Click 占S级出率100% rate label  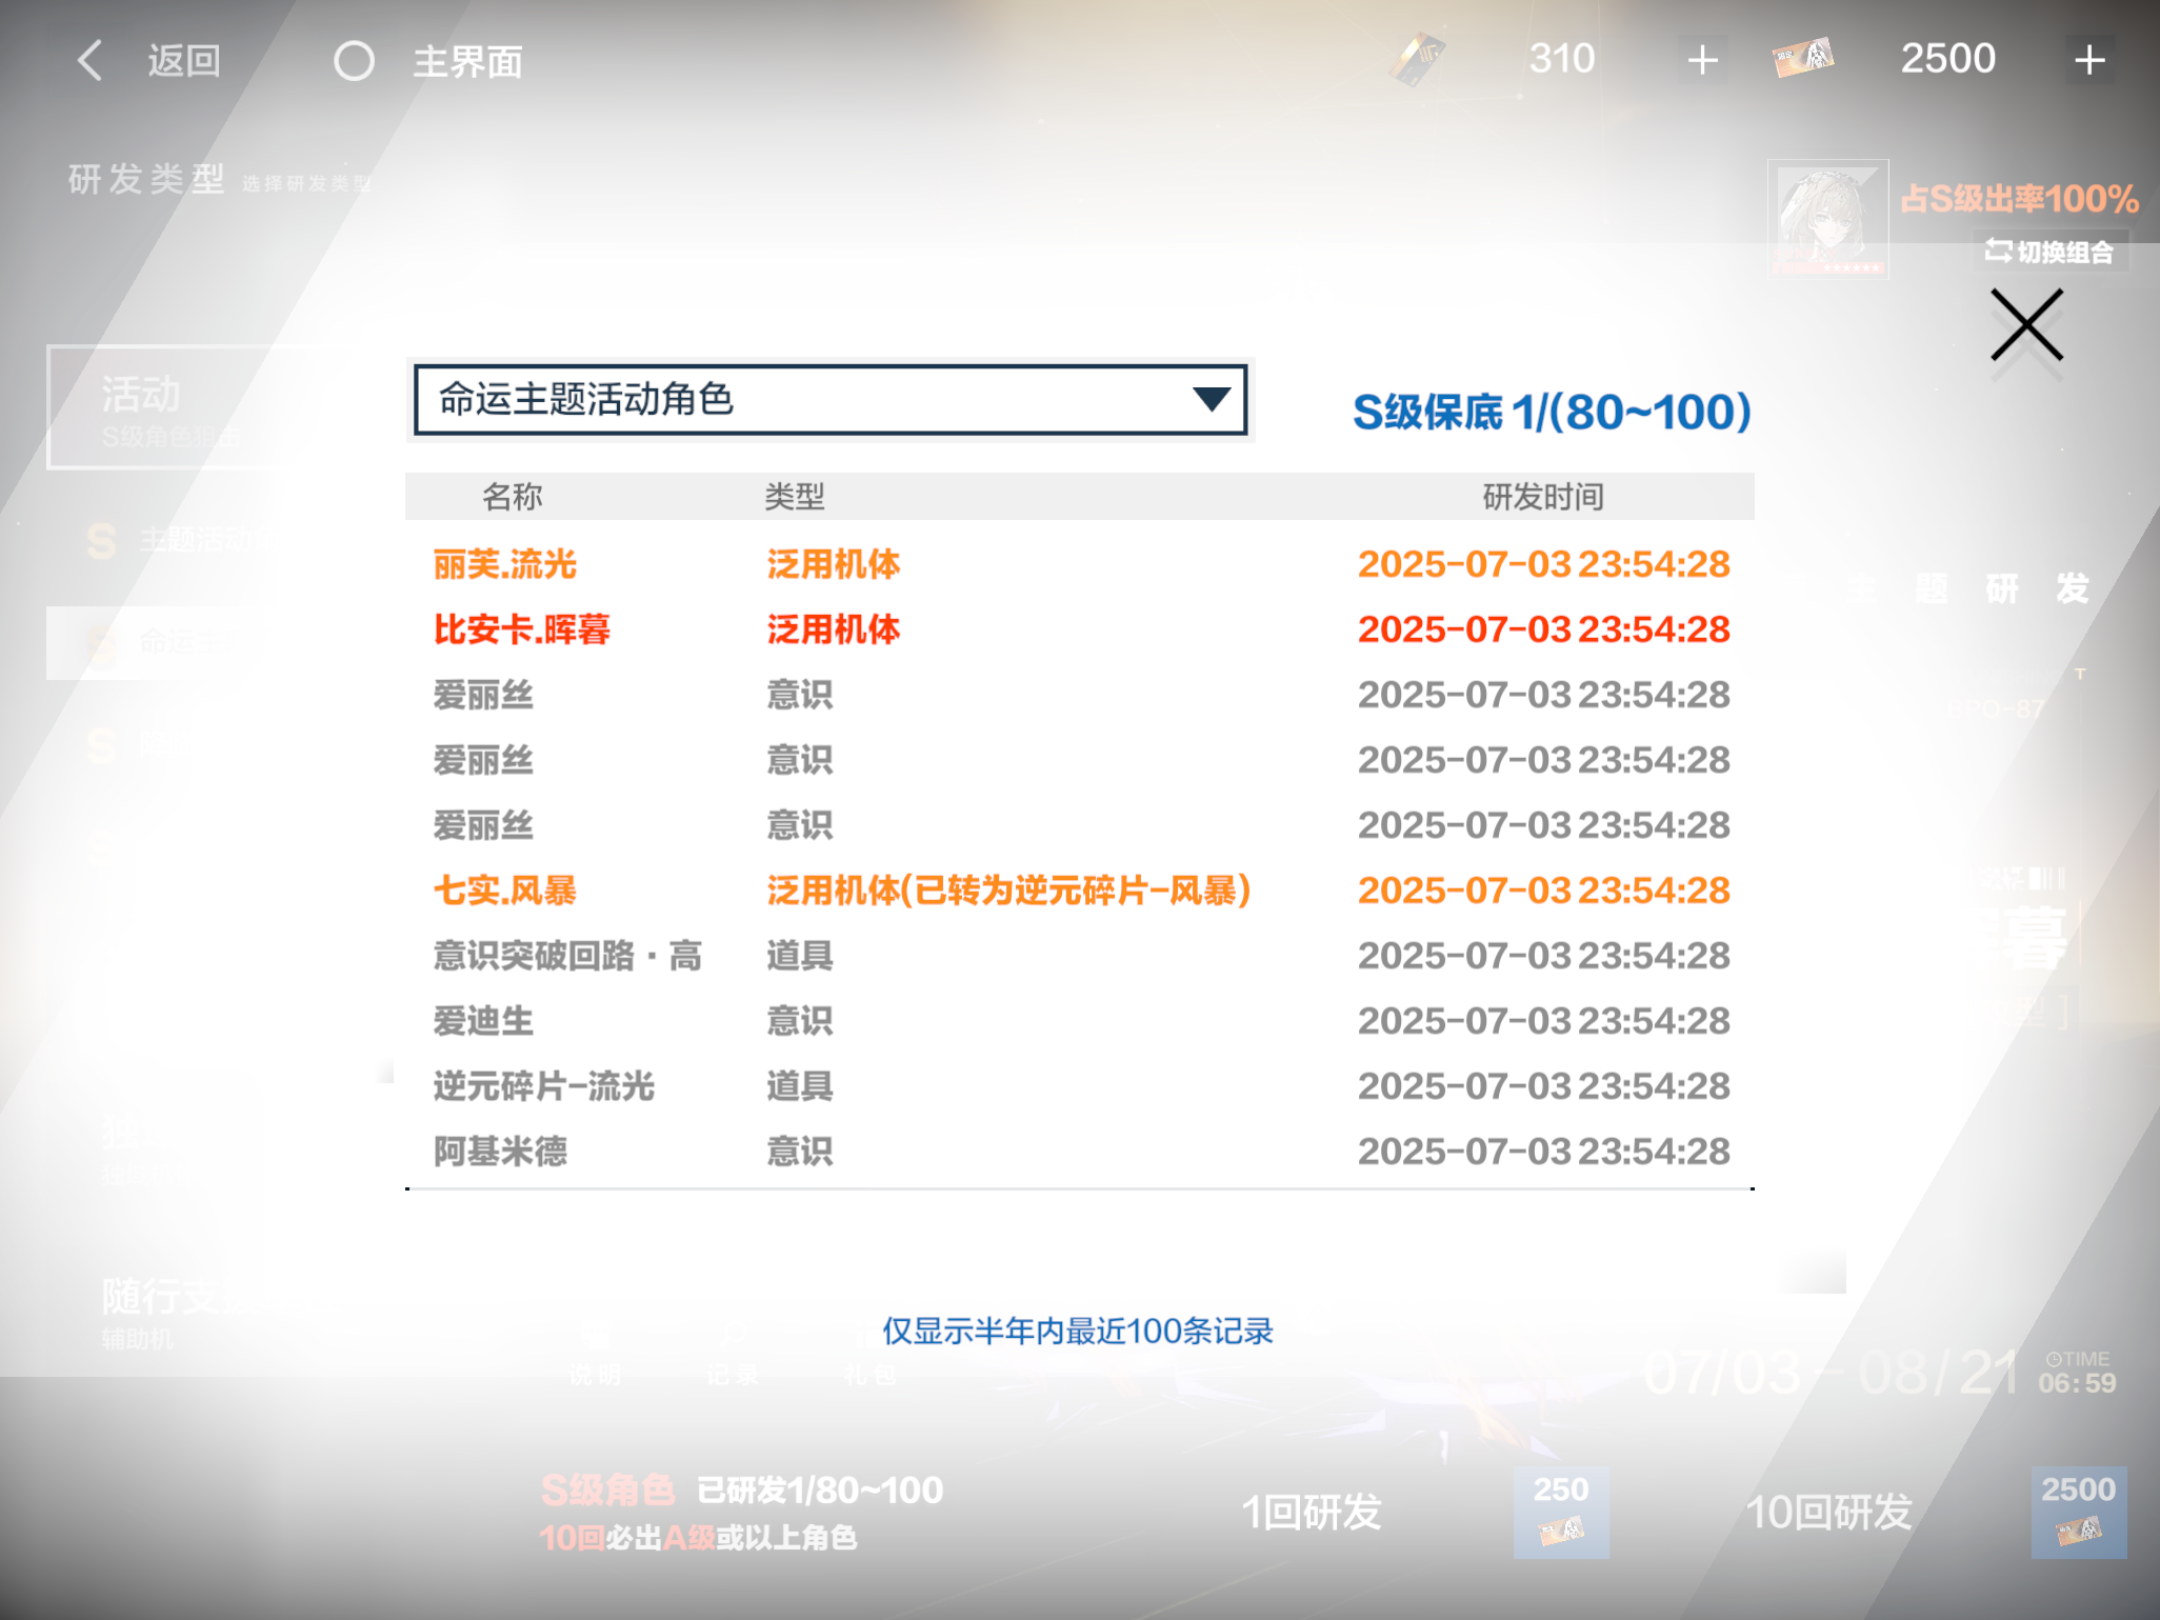coord(2019,198)
